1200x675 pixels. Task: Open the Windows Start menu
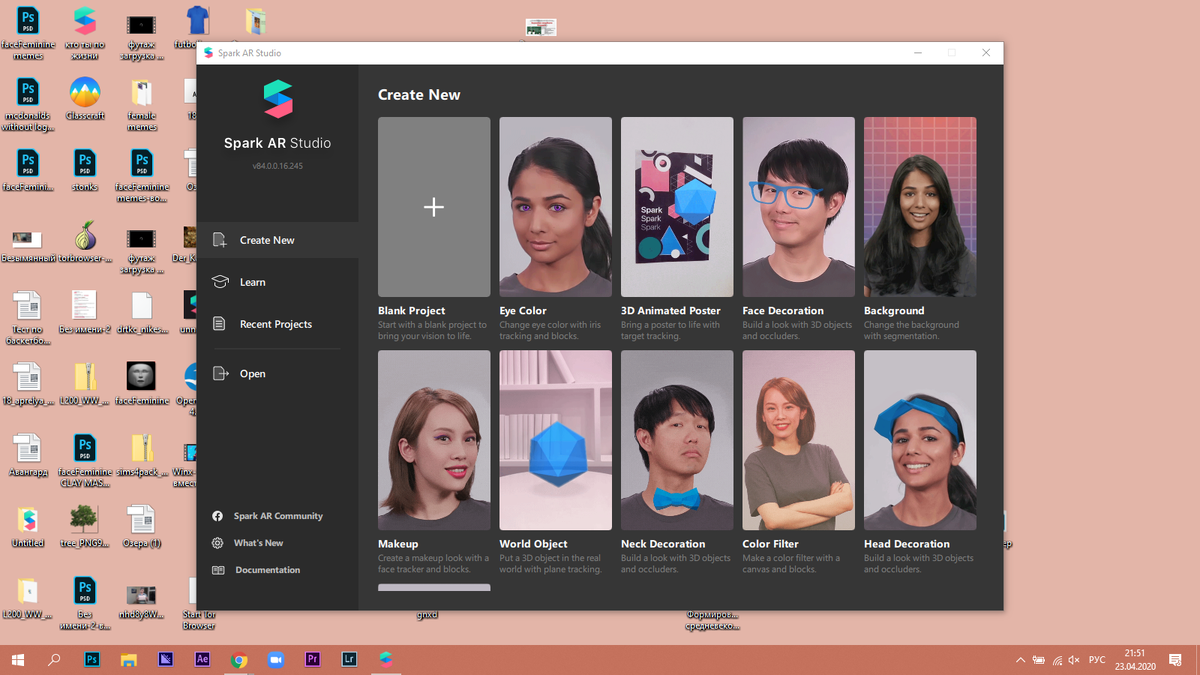[x=18, y=660]
